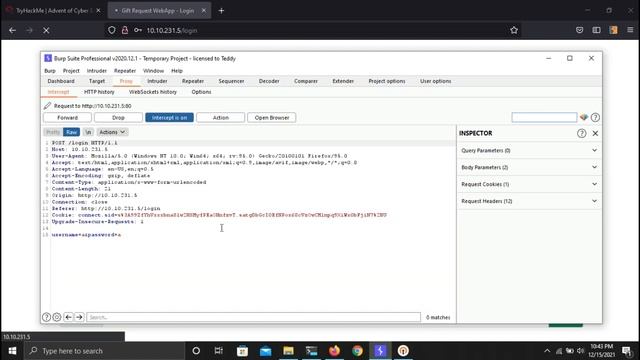640x360 pixels.
Task: Open the Repeater menu
Action: coord(125,71)
